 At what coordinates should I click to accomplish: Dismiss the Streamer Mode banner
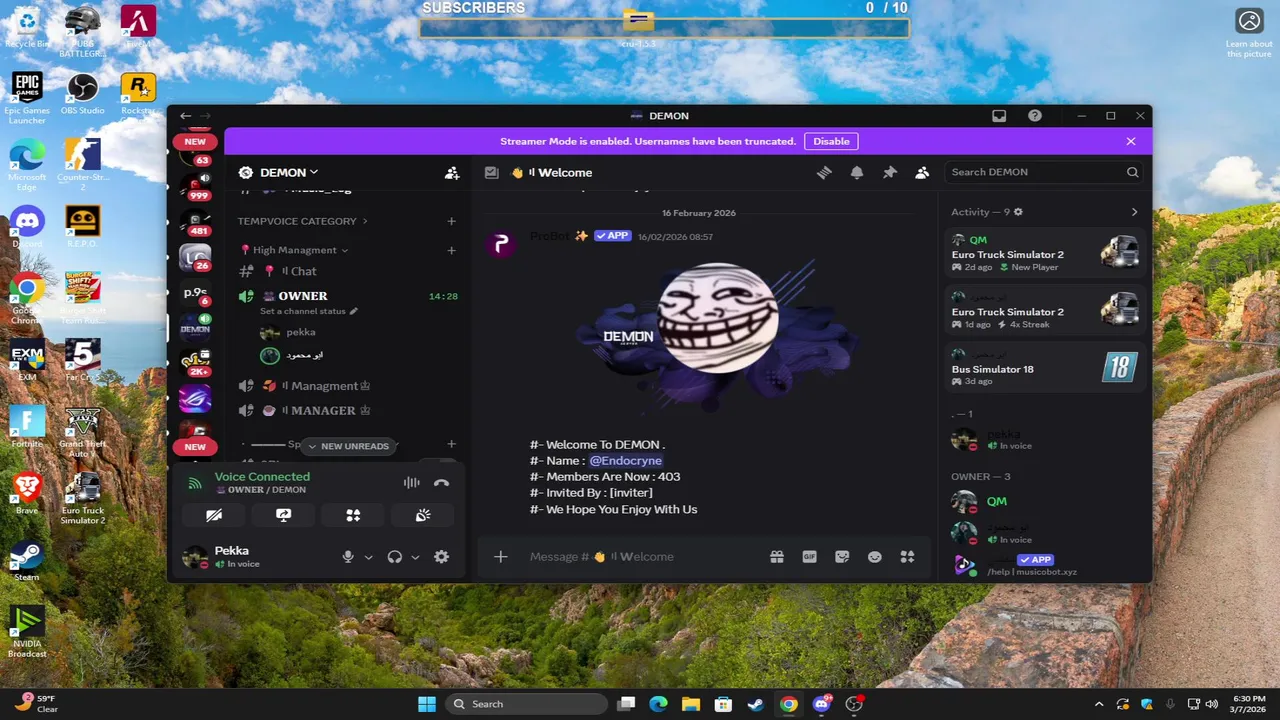[x=1131, y=141]
